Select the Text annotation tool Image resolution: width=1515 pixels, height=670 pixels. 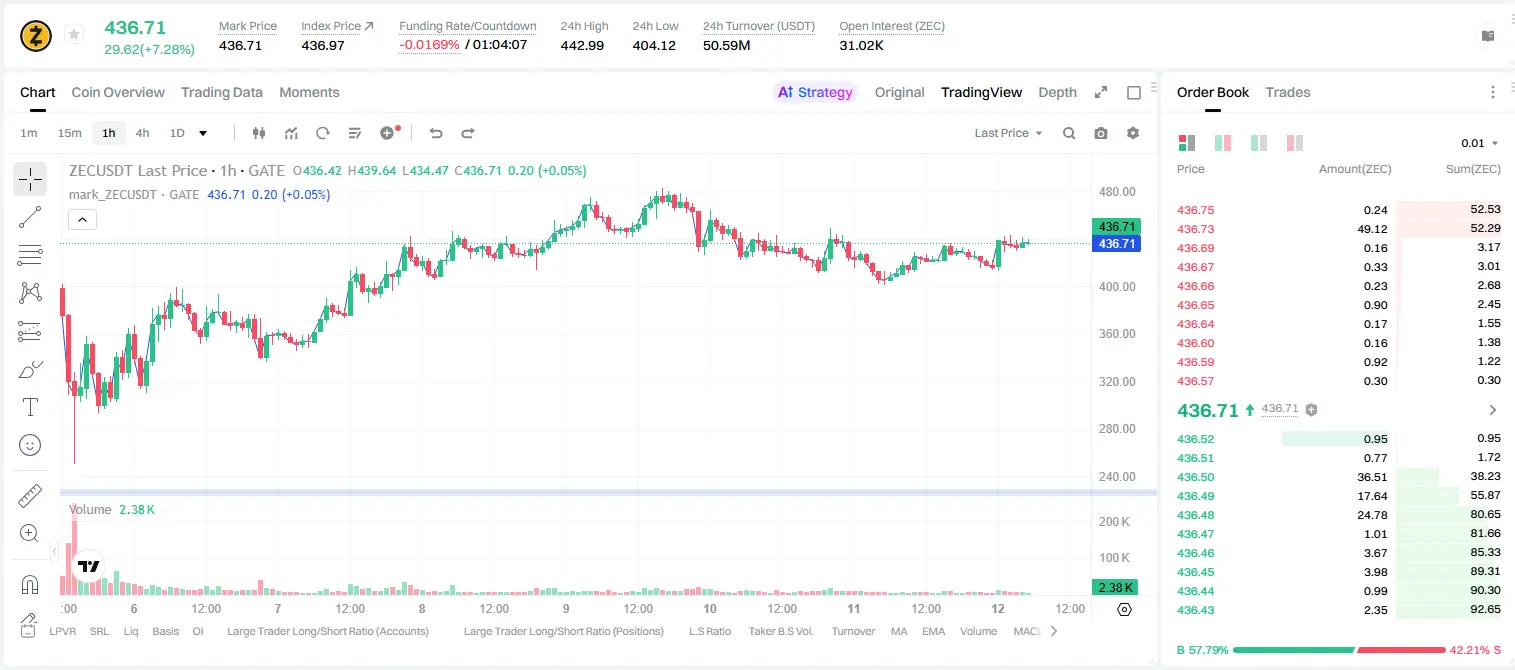coord(30,407)
